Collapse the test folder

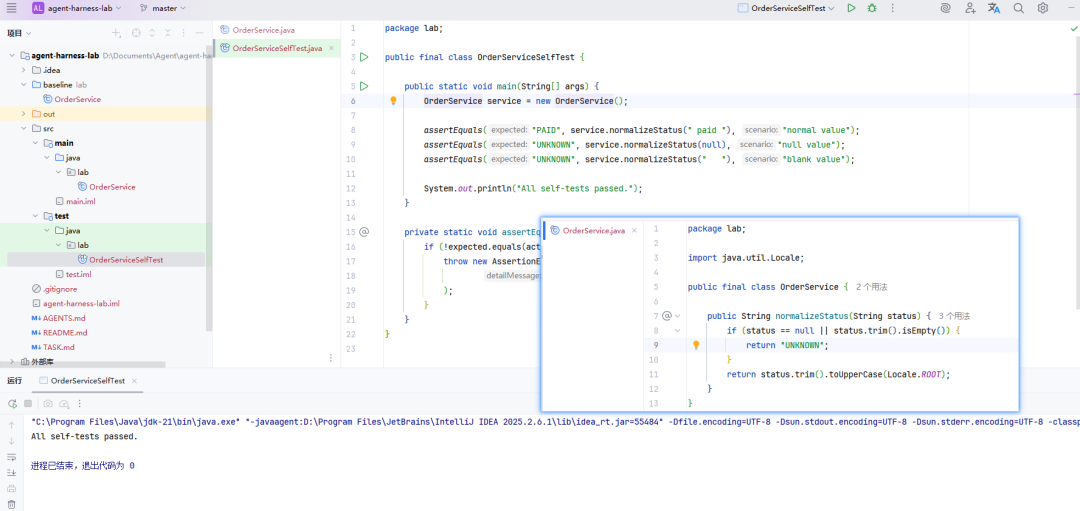click(34, 216)
